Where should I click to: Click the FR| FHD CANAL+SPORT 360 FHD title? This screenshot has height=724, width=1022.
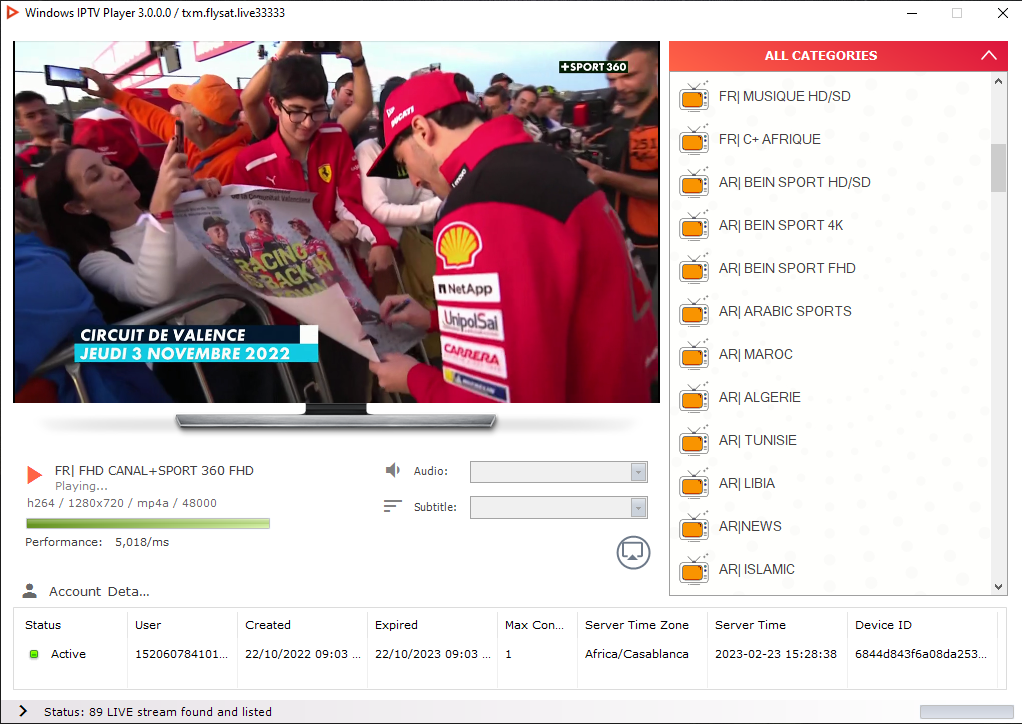(154, 471)
